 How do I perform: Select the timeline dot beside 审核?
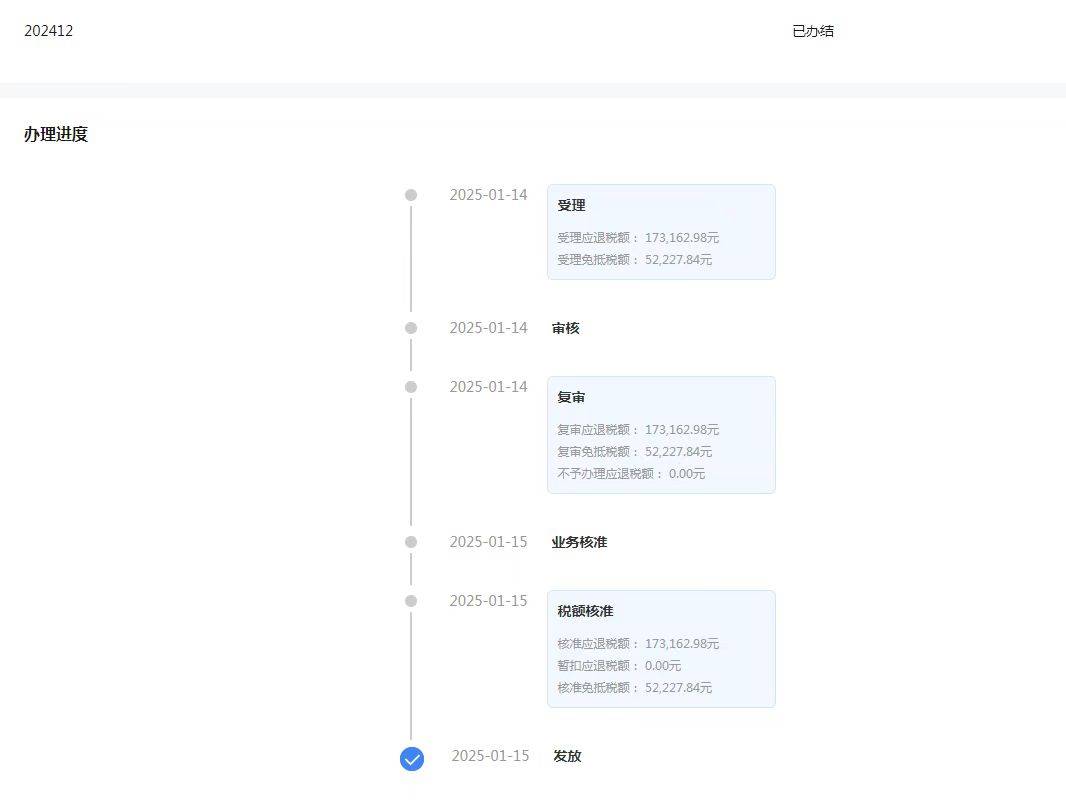tap(411, 328)
